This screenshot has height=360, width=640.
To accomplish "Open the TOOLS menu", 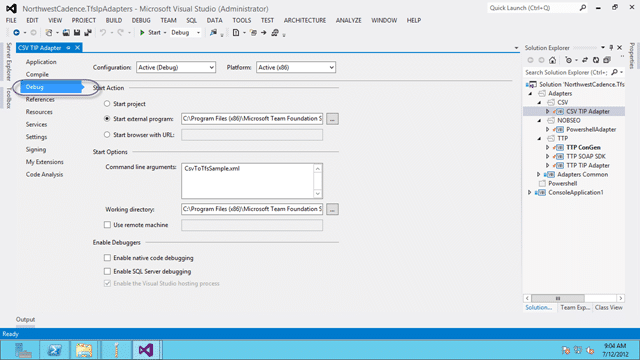I will pos(242,20).
